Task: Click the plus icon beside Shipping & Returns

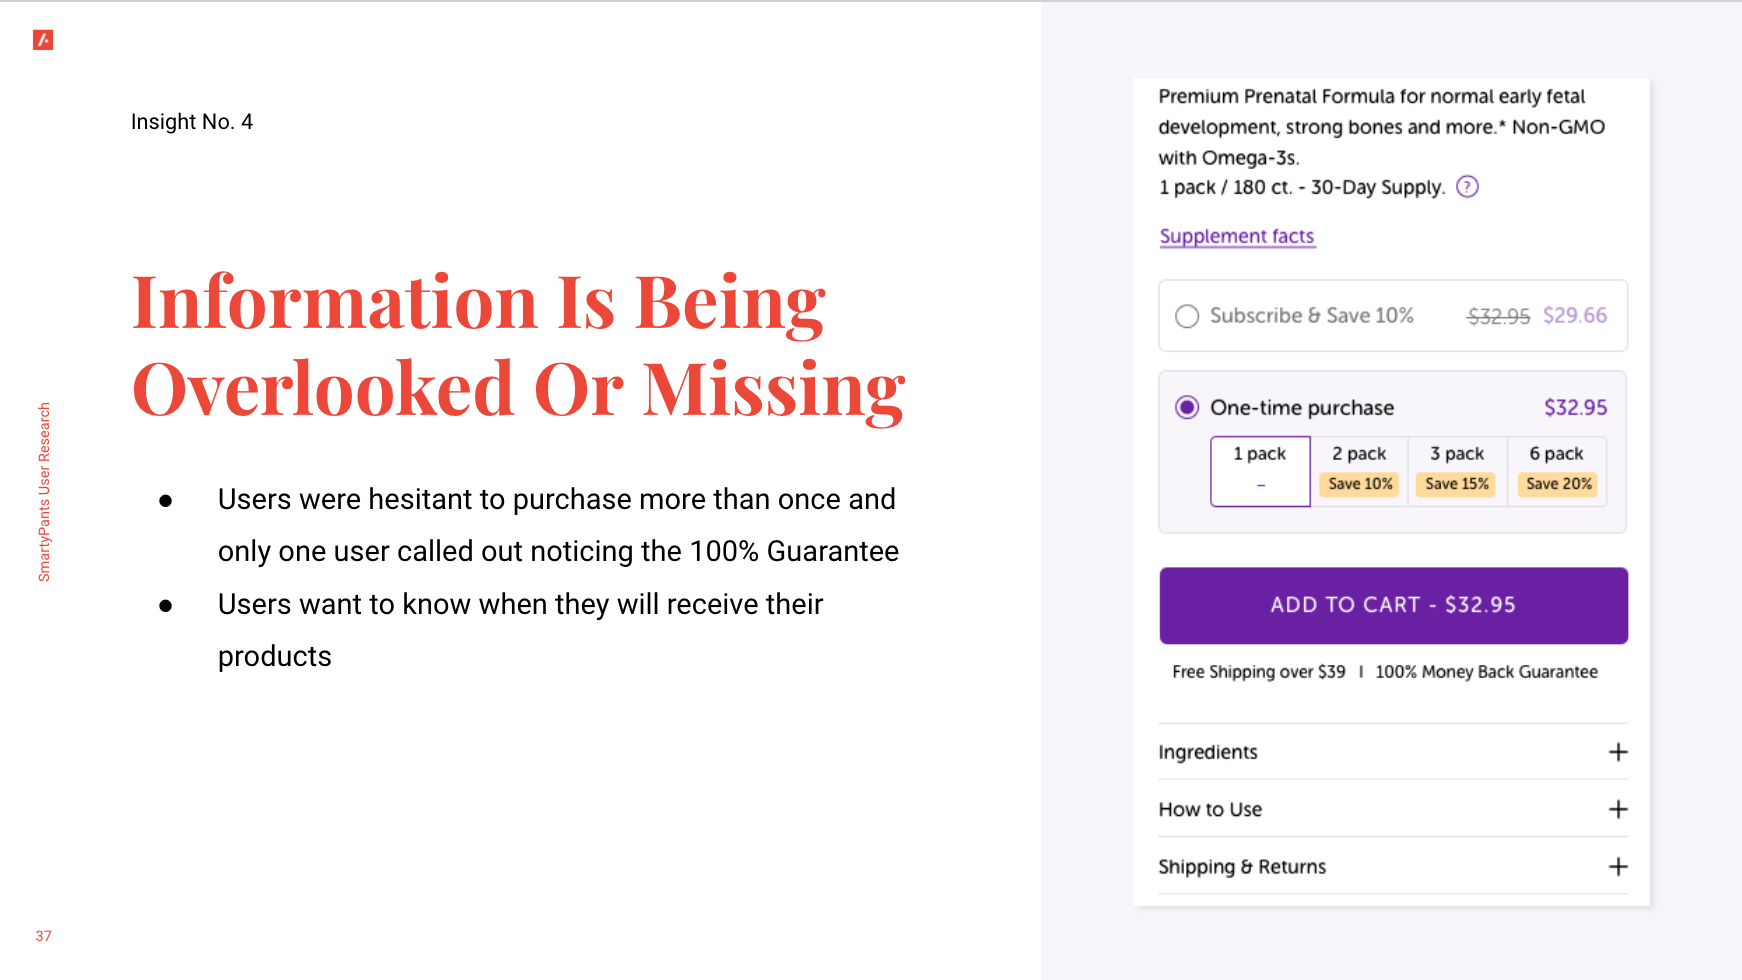Action: point(1618,867)
